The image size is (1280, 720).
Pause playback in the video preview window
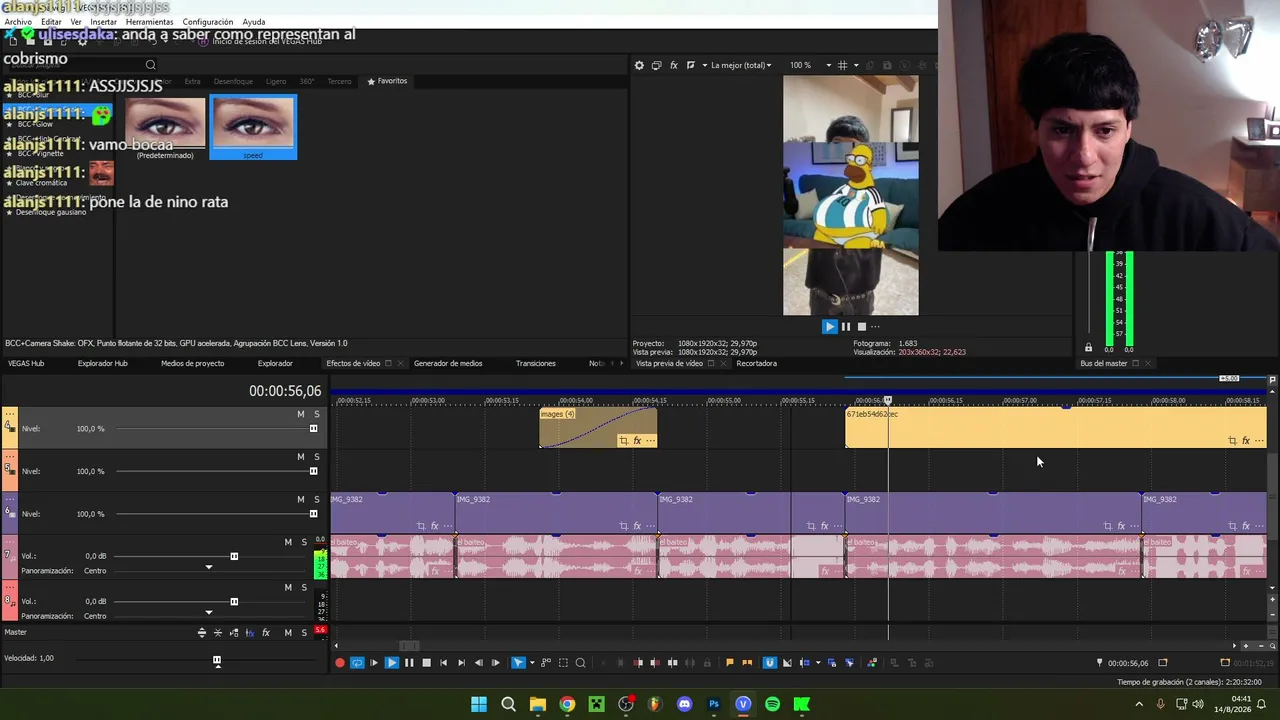pyautogui.click(x=845, y=326)
